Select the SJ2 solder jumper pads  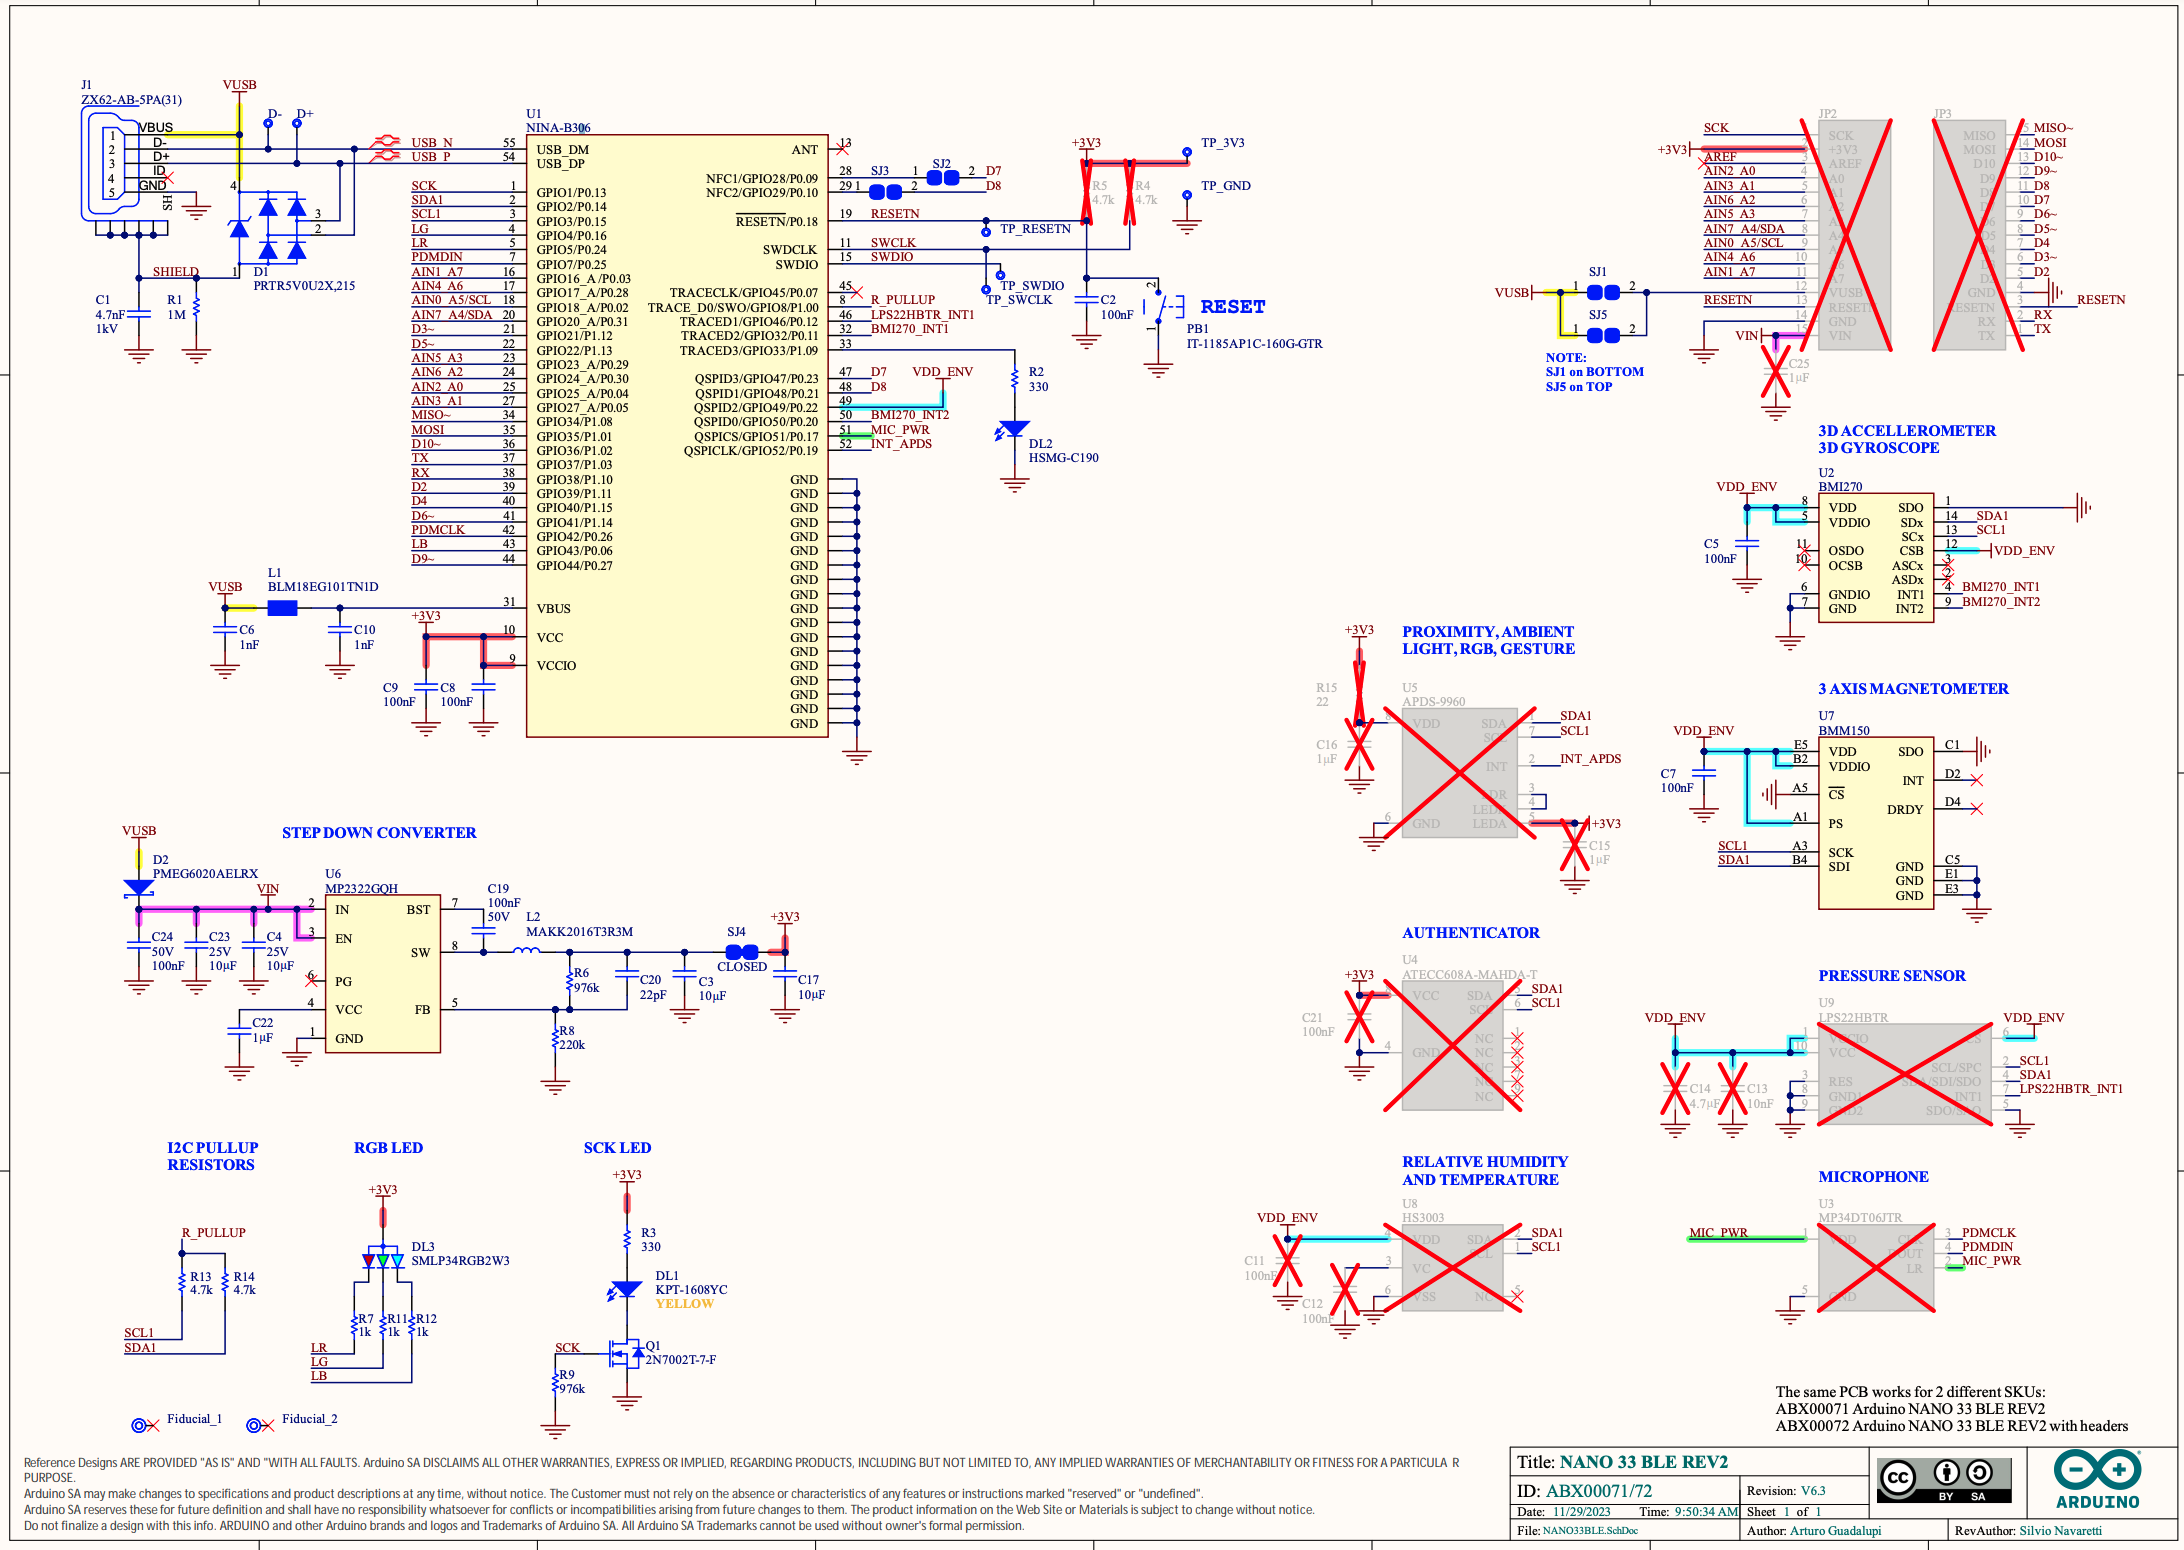pos(942,177)
